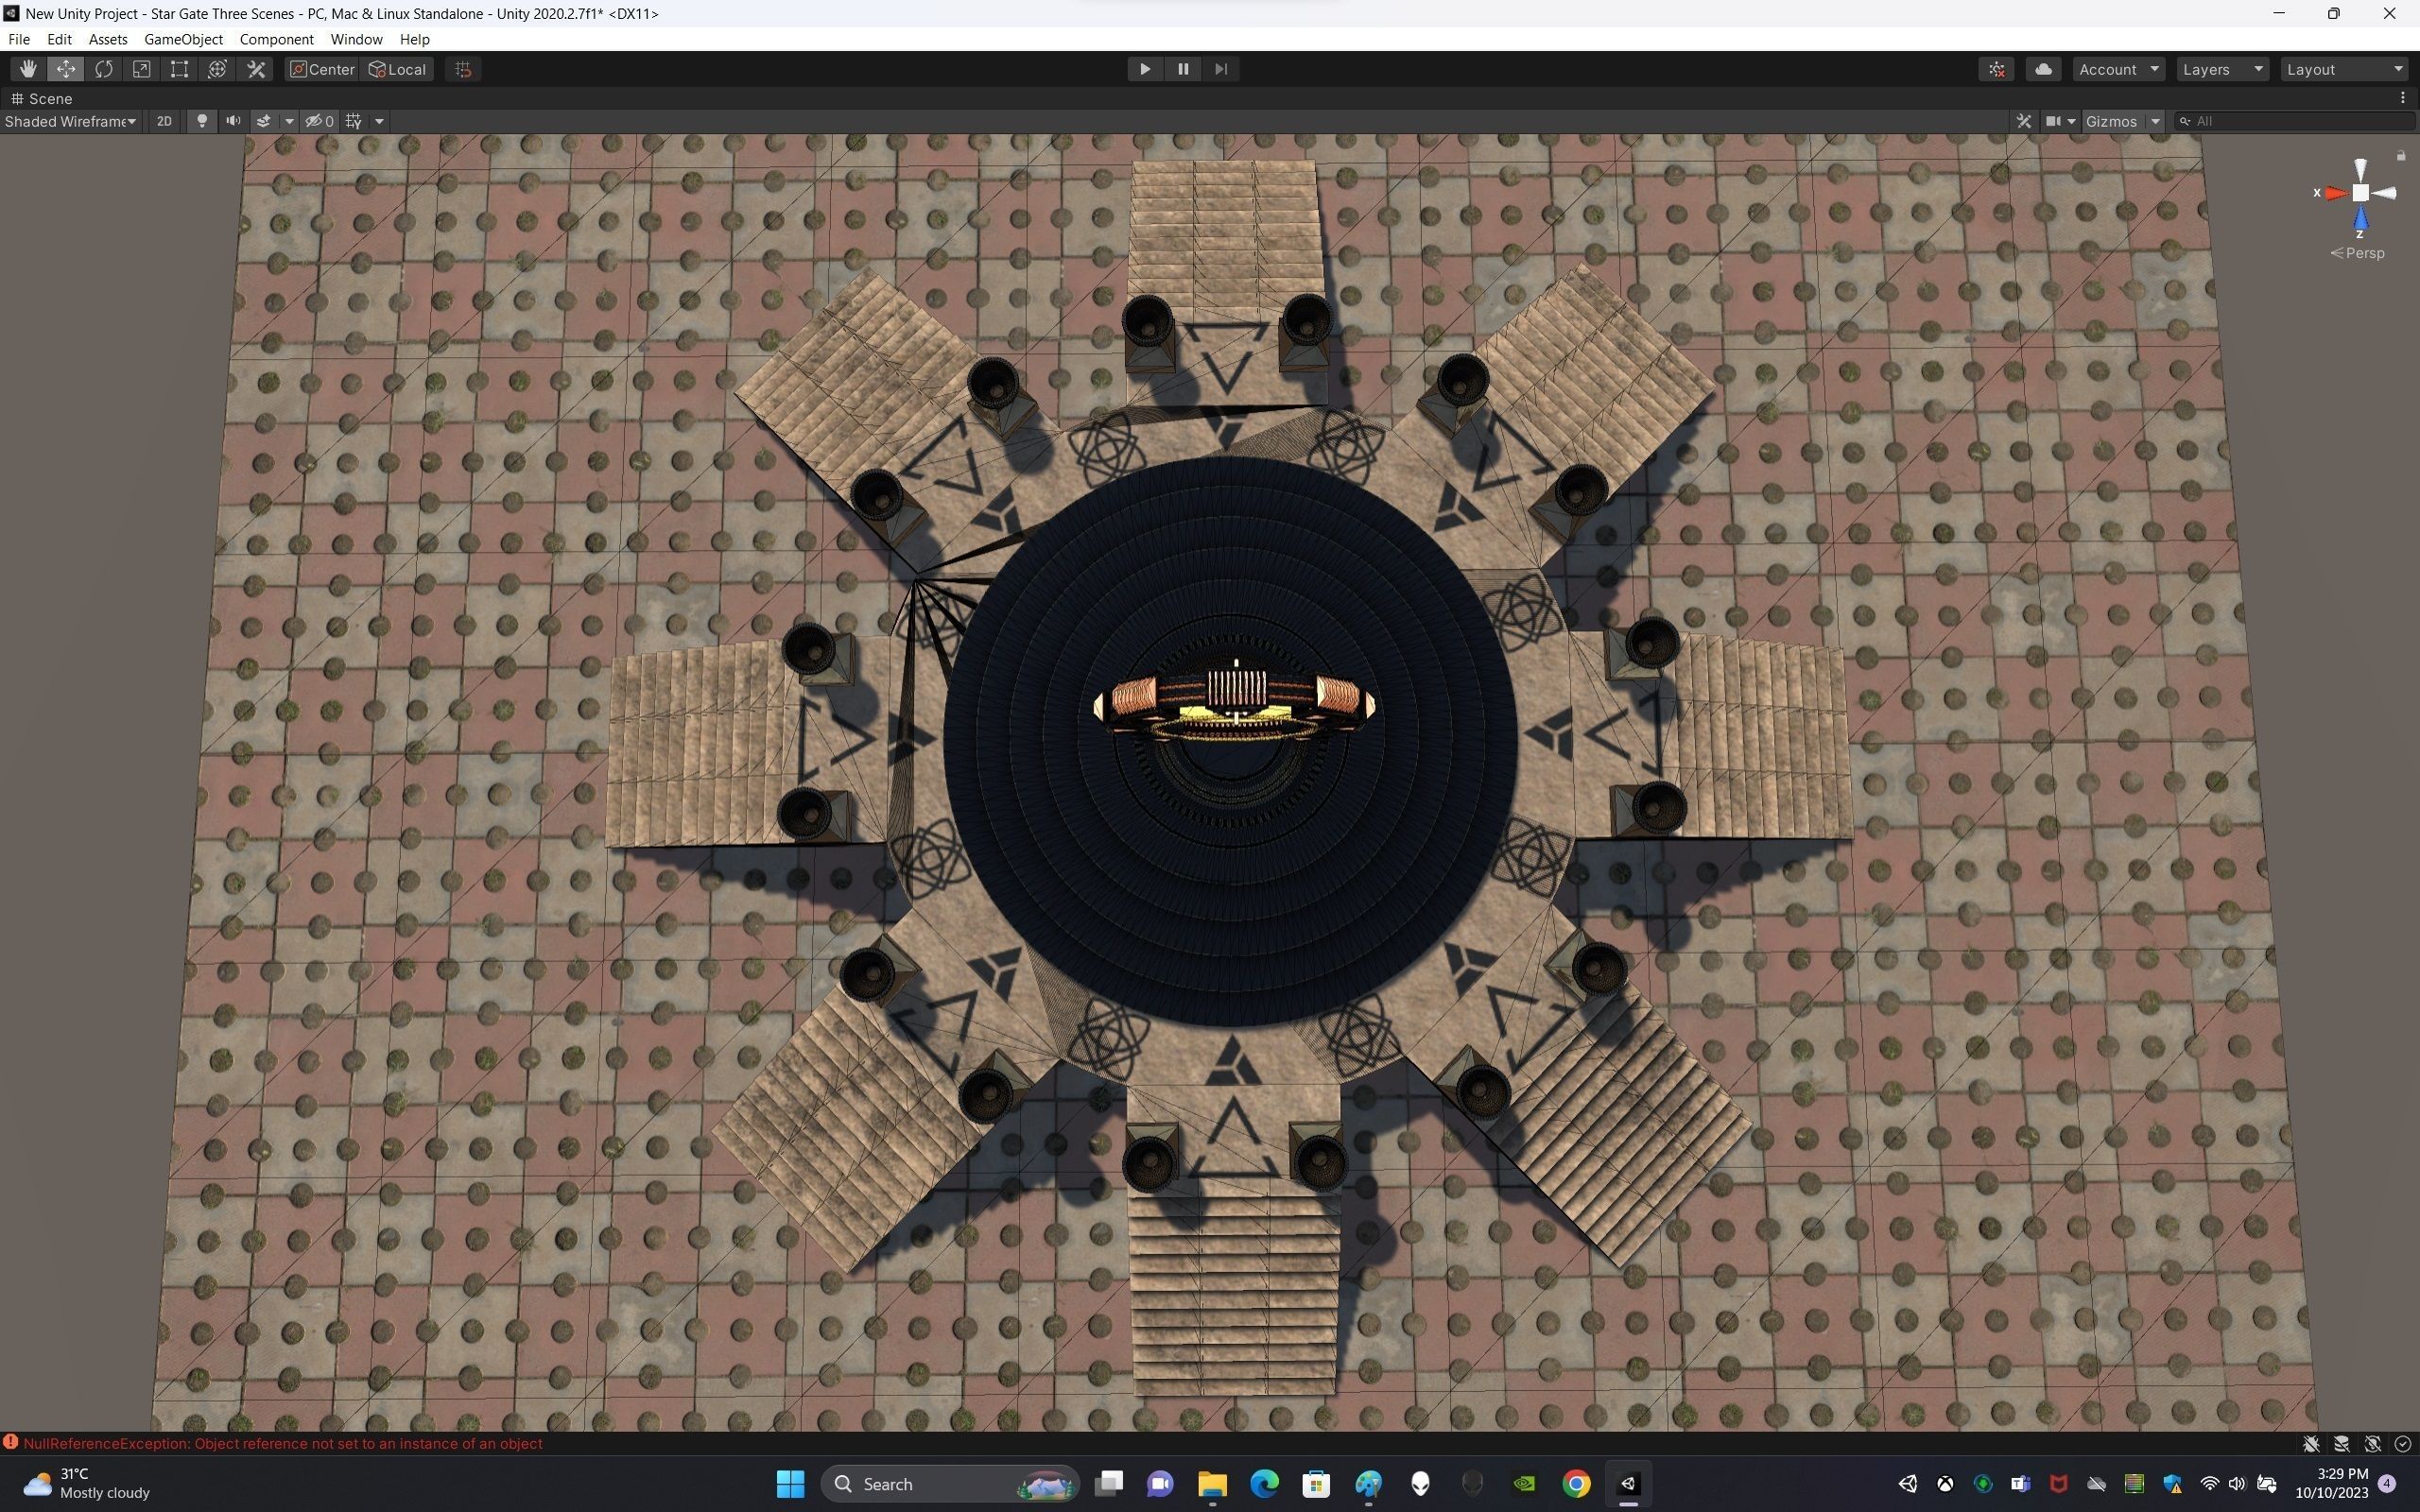Expand Shaded Wireframe draw mode dropdown
This screenshot has width=2420, height=1512.
click(70, 121)
